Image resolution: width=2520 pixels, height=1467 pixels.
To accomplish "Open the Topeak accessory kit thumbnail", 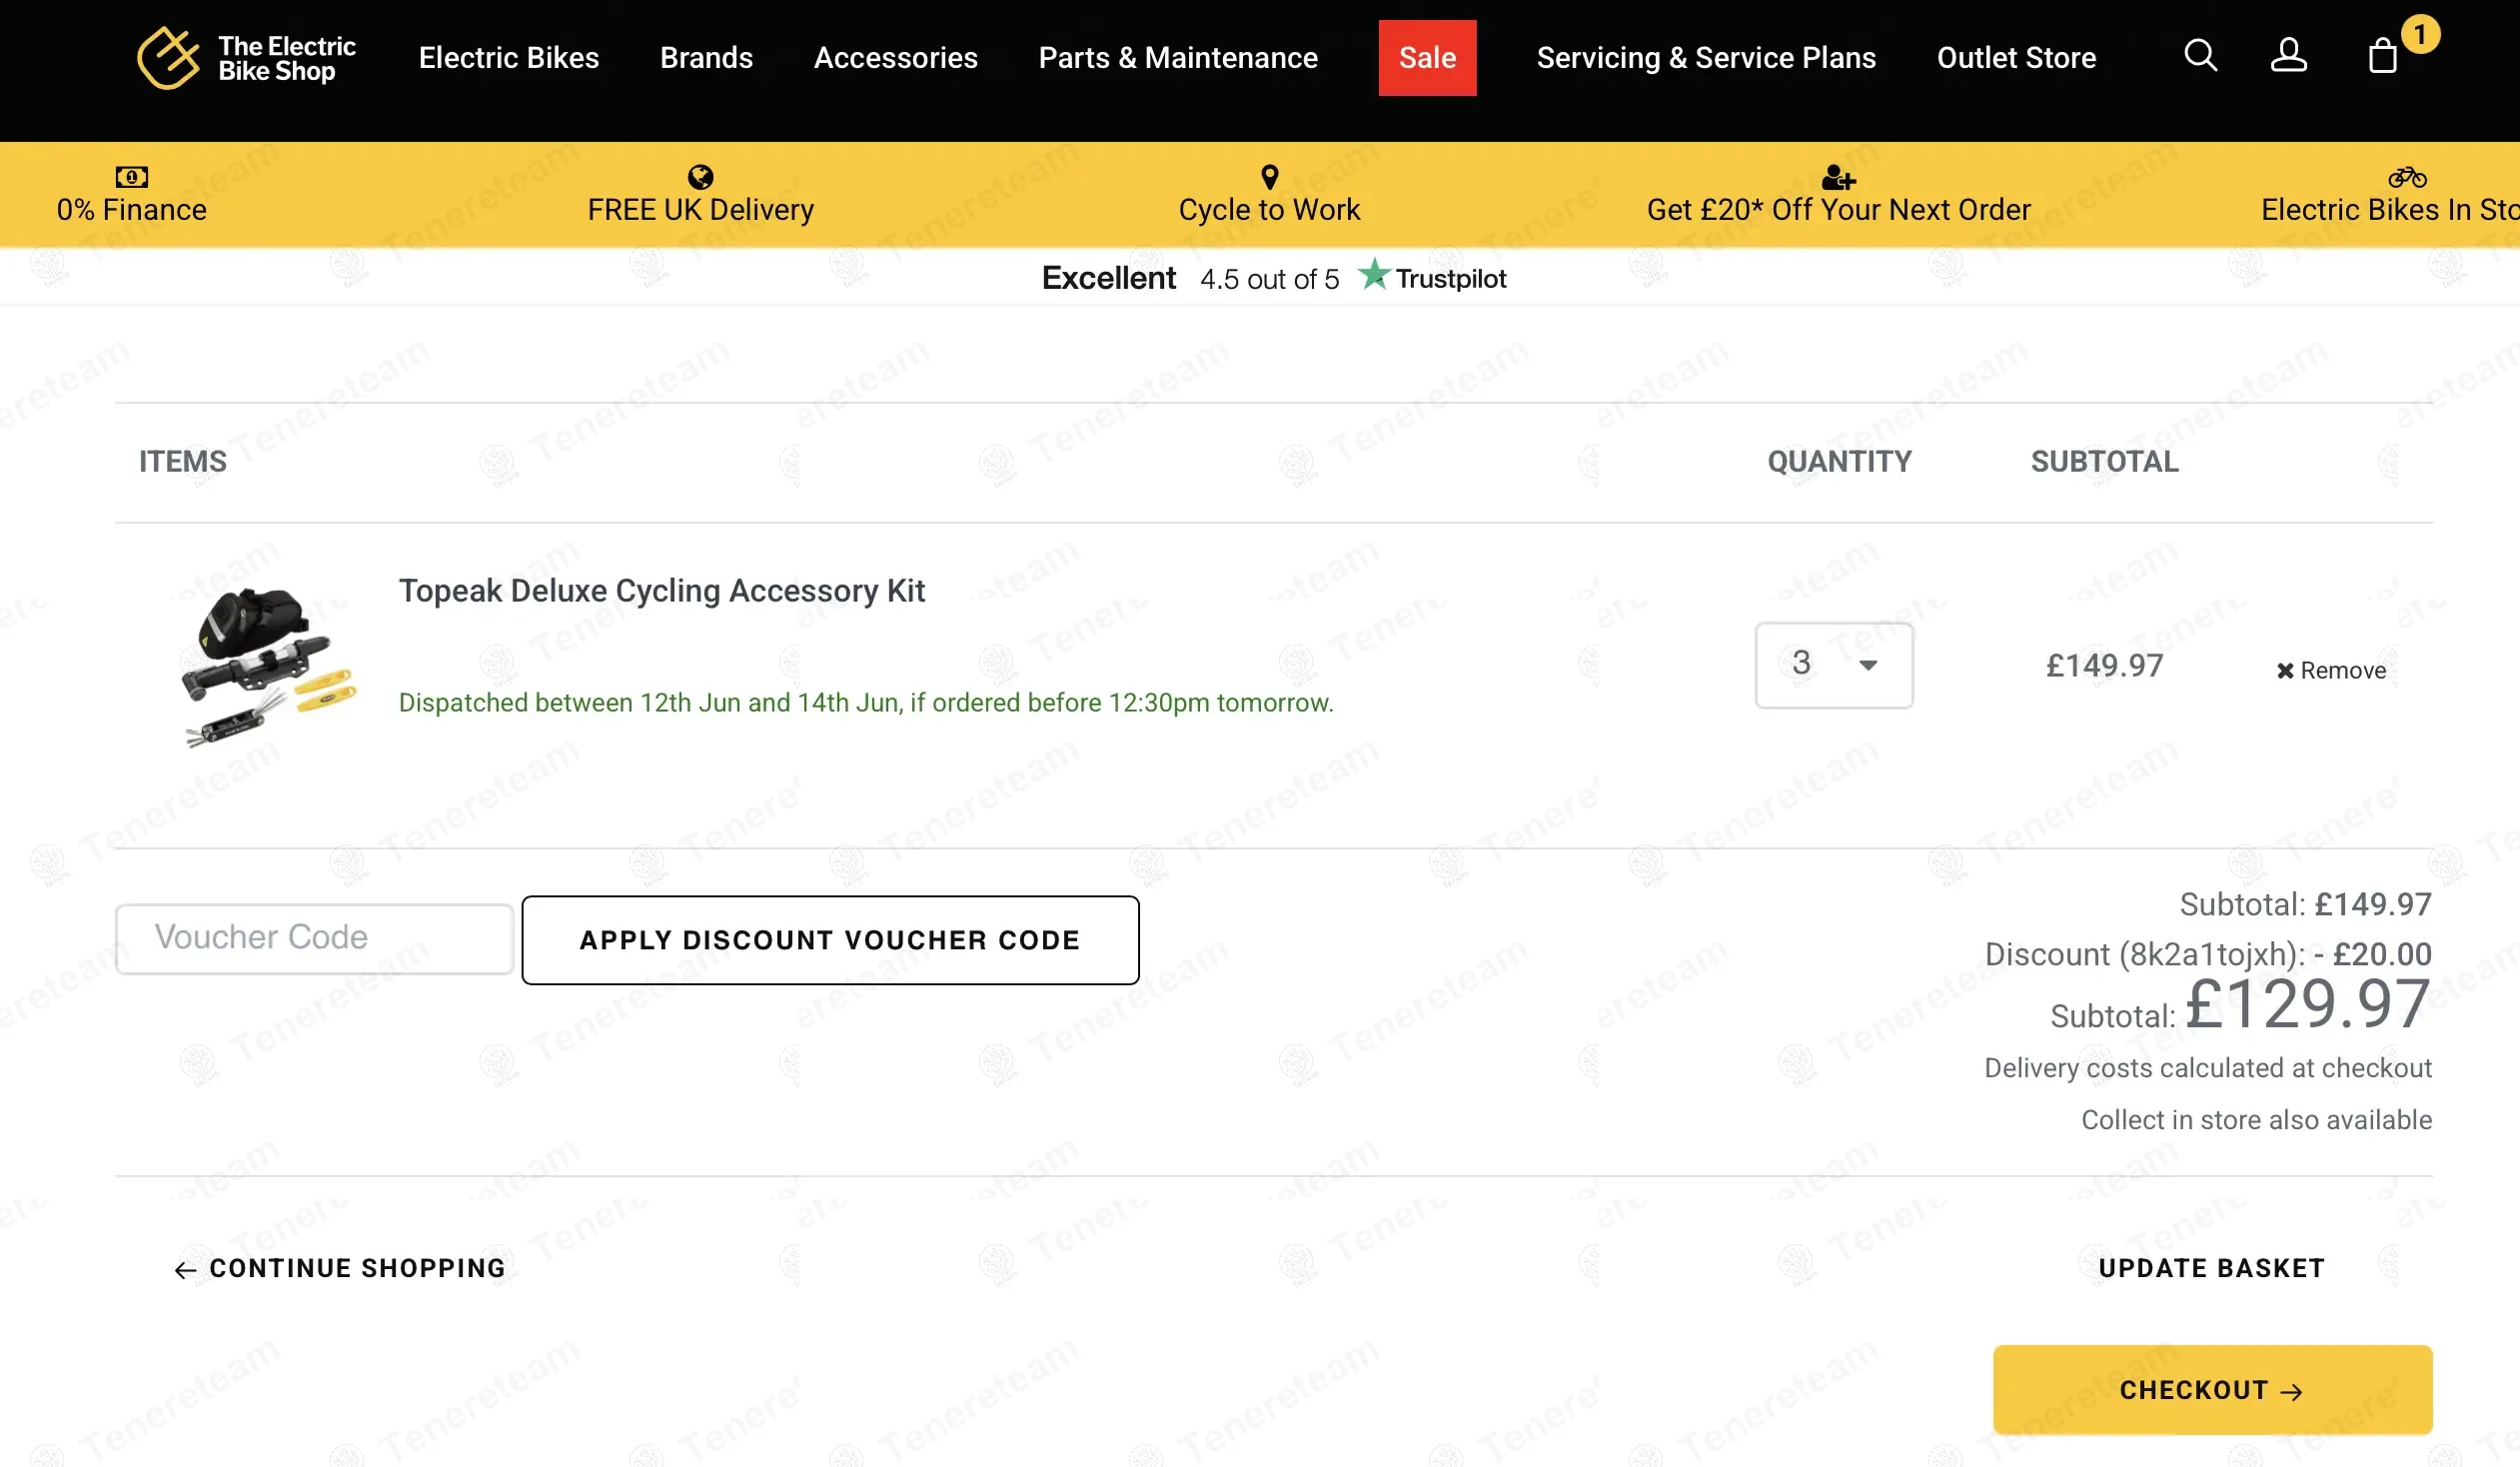I will [267, 667].
